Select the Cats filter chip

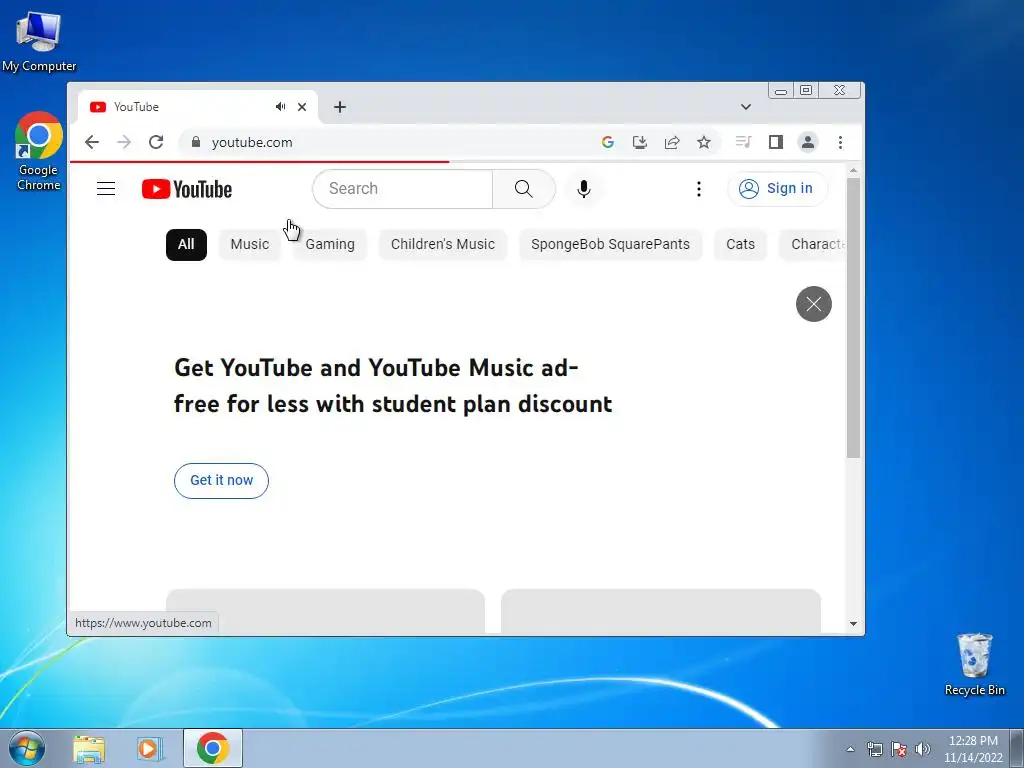tap(740, 245)
